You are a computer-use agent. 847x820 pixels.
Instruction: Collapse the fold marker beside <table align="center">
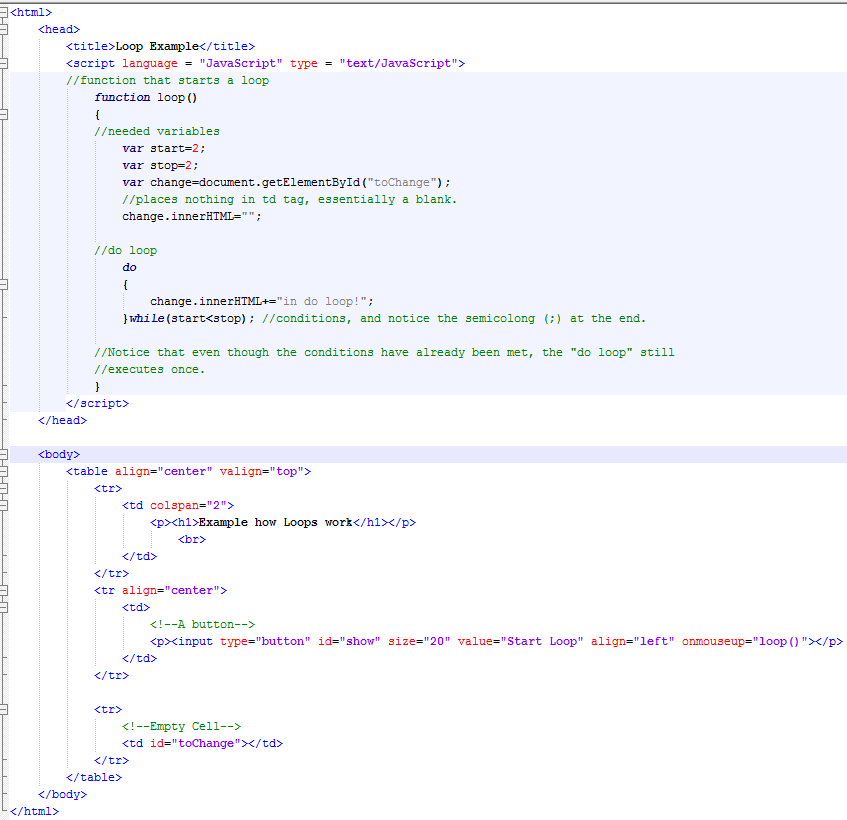(4, 471)
